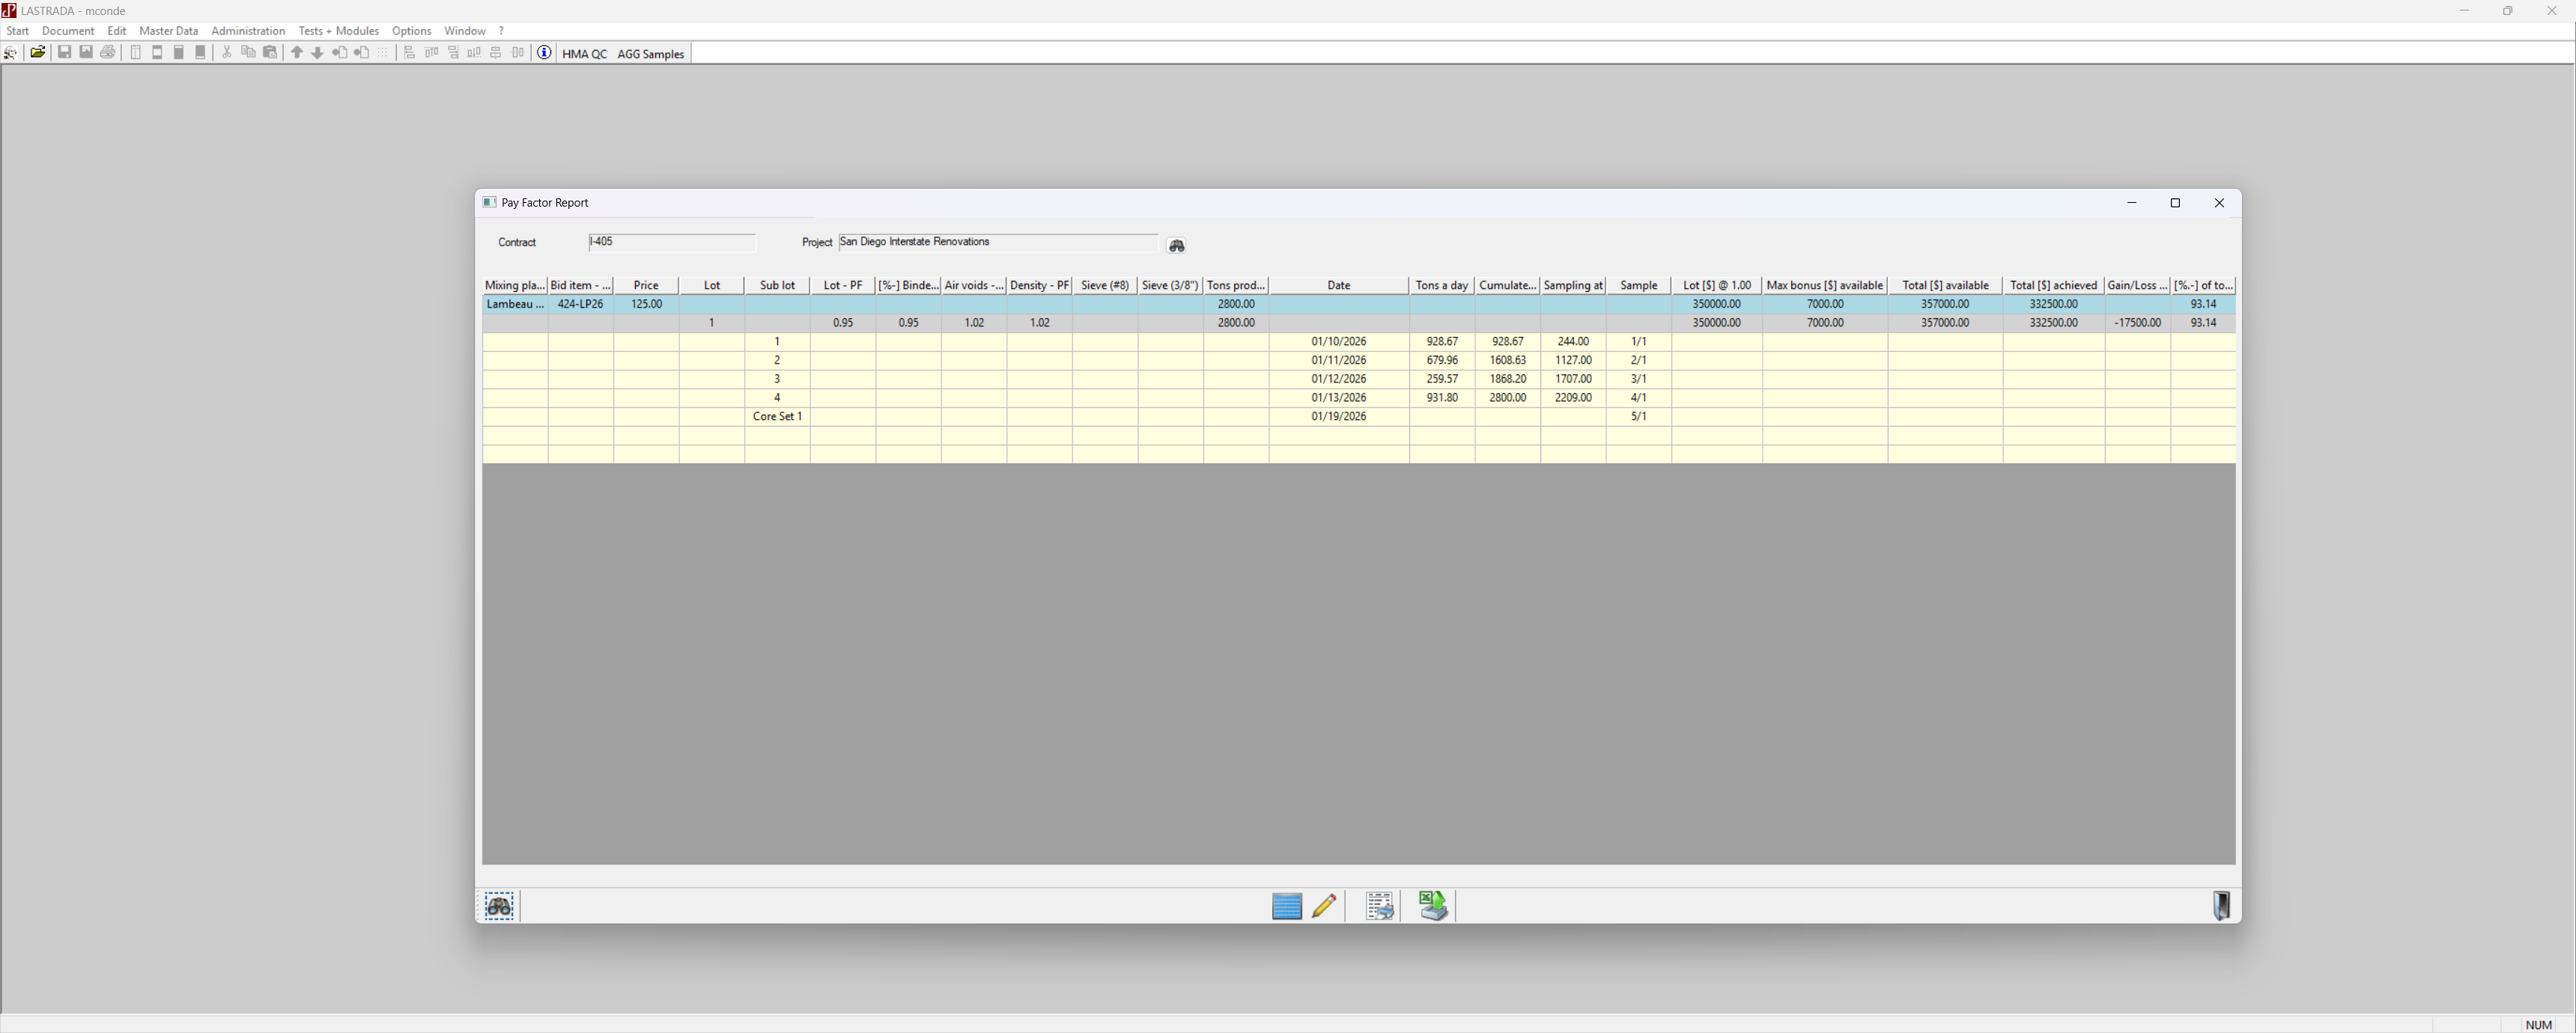Click the HMA QC toolbar button

click(x=584, y=54)
